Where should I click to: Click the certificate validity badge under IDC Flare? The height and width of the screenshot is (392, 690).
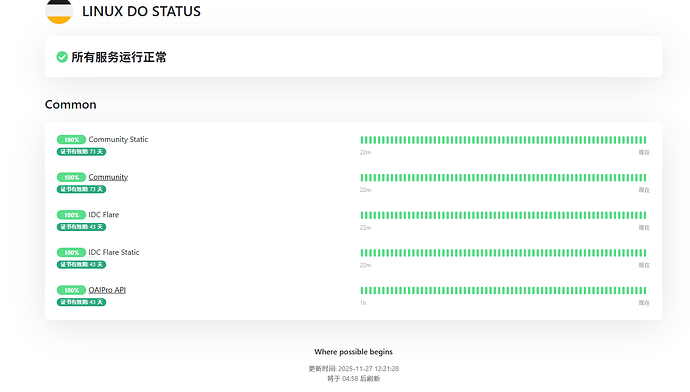click(81, 227)
